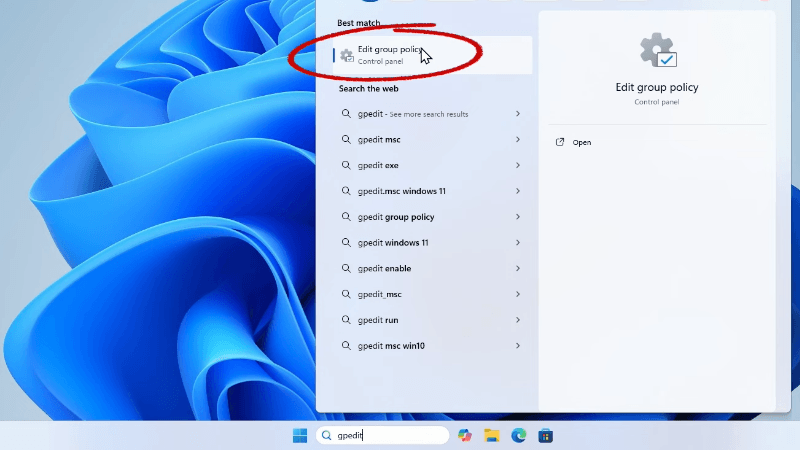Expand the 'gpedit msc' suggestion arrow
Image resolution: width=800 pixels, height=450 pixels.
point(518,140)
